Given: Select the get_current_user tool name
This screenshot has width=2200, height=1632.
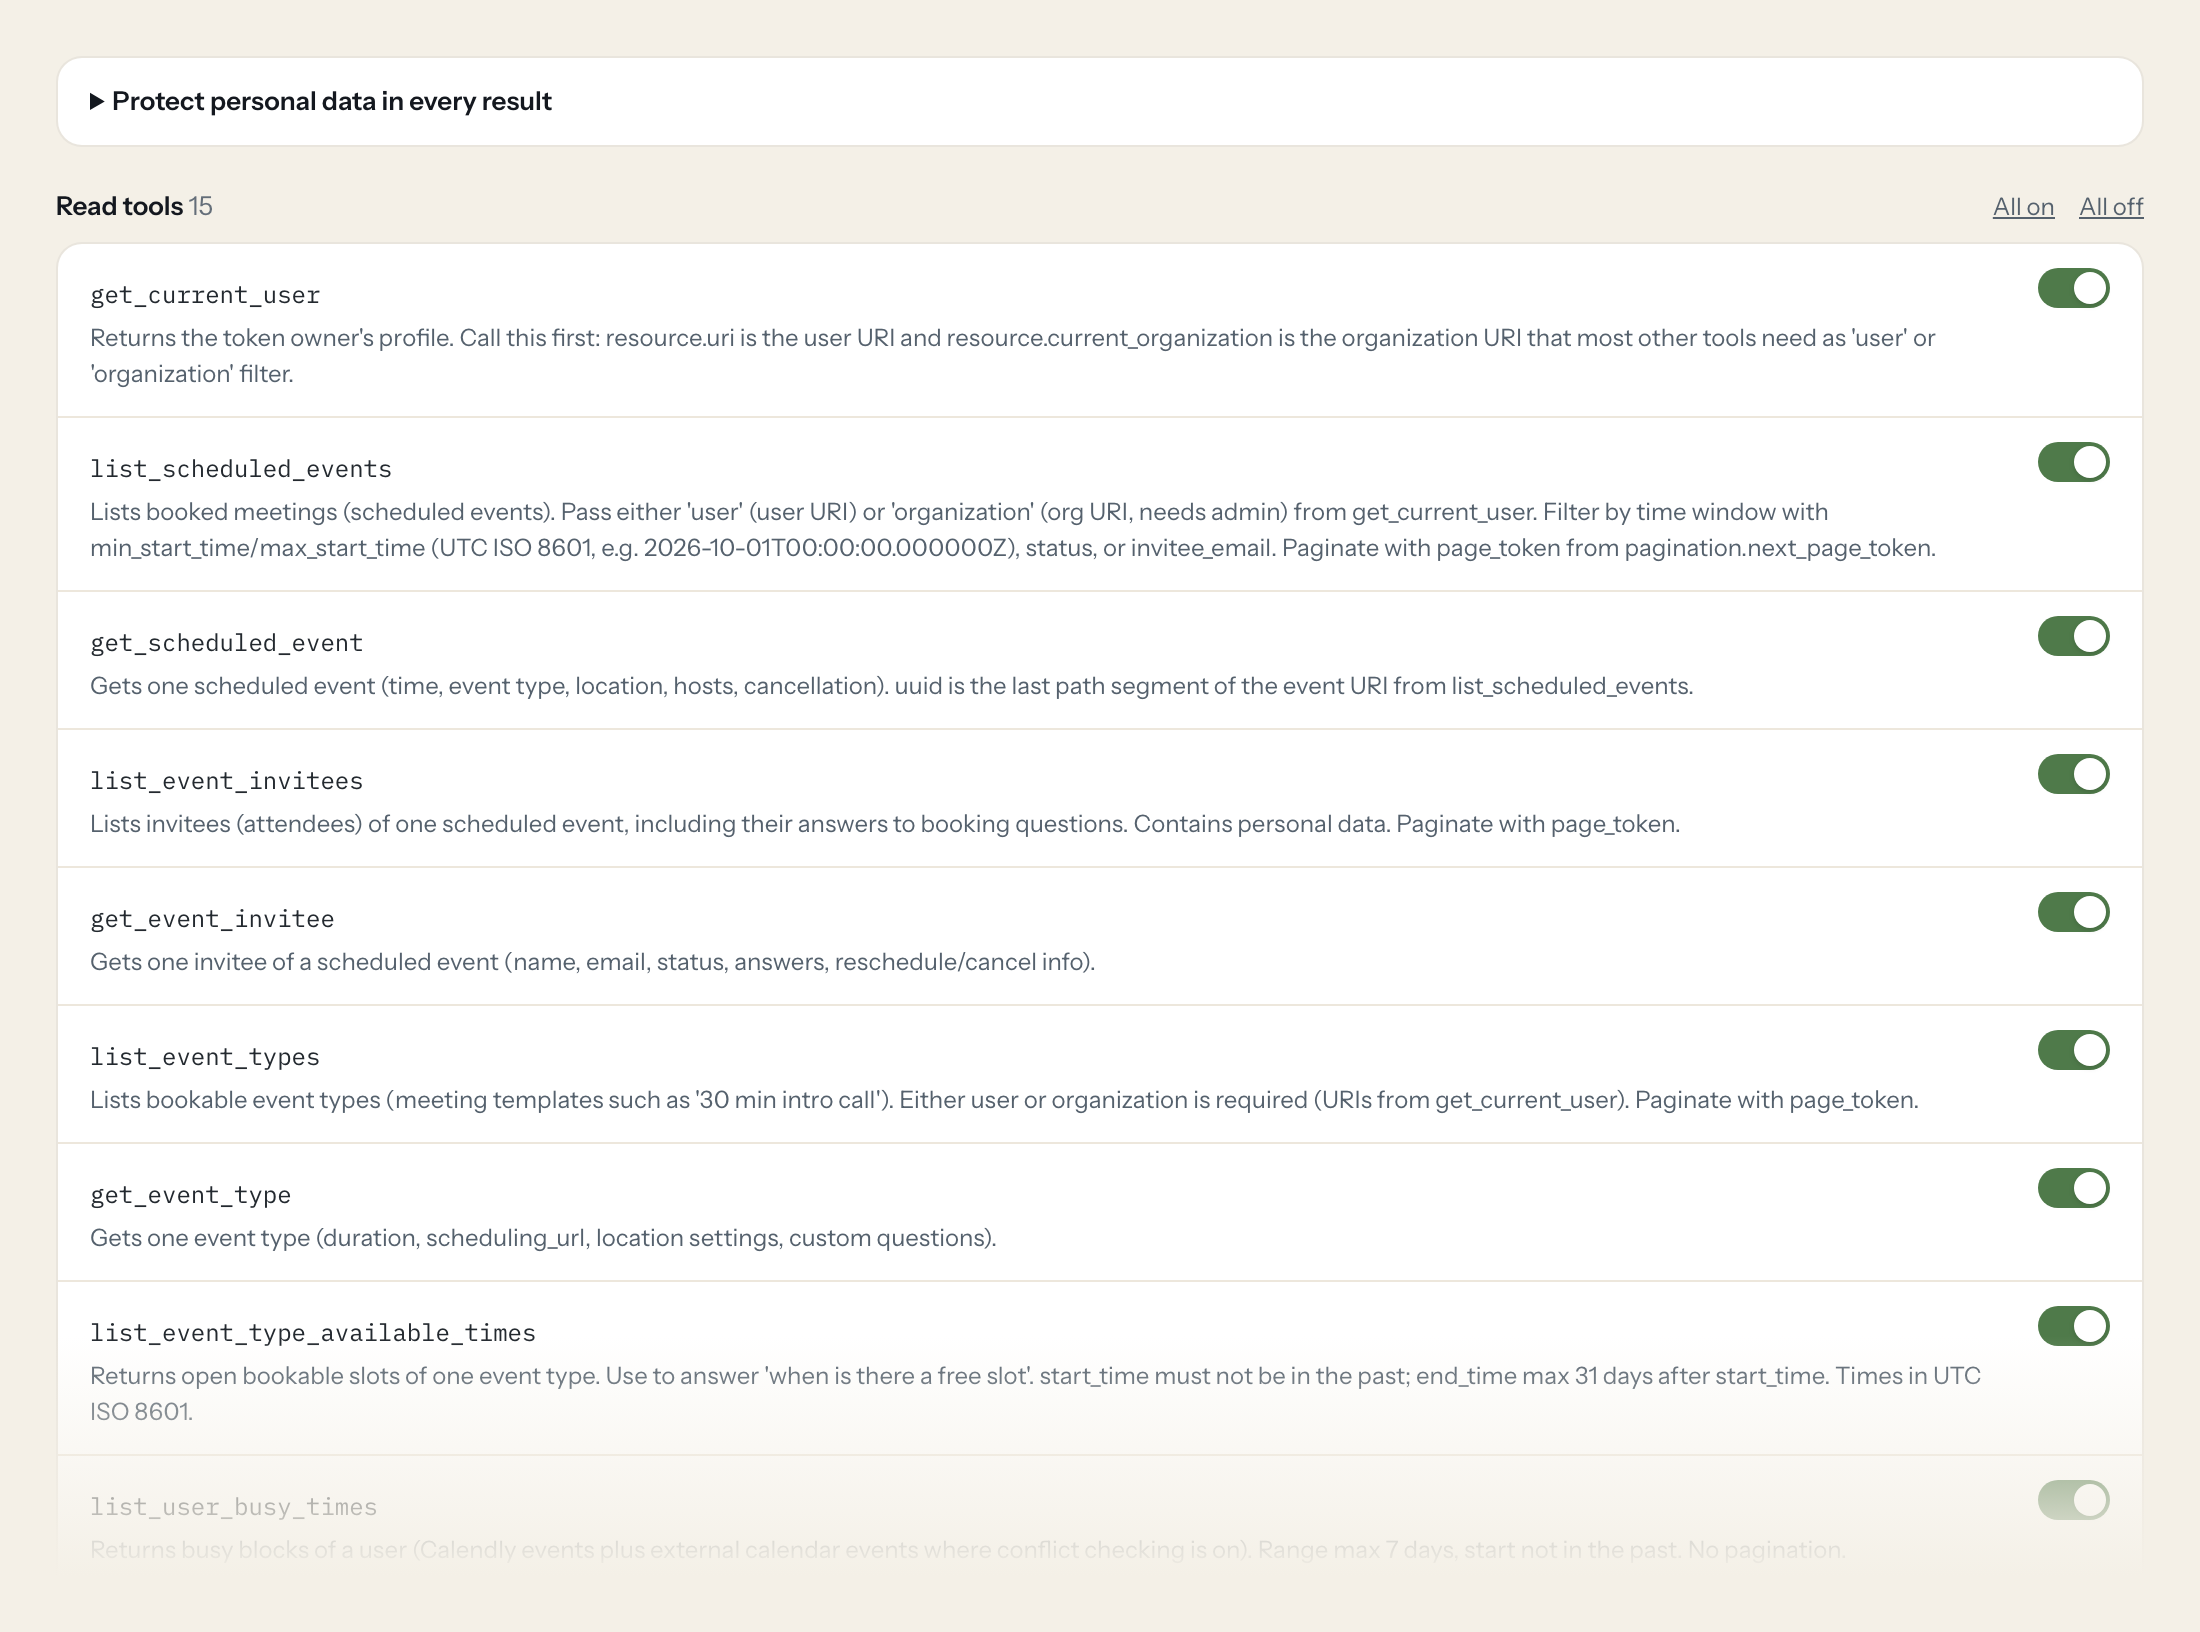Looking at the screenshot, I should coord(205,295).
